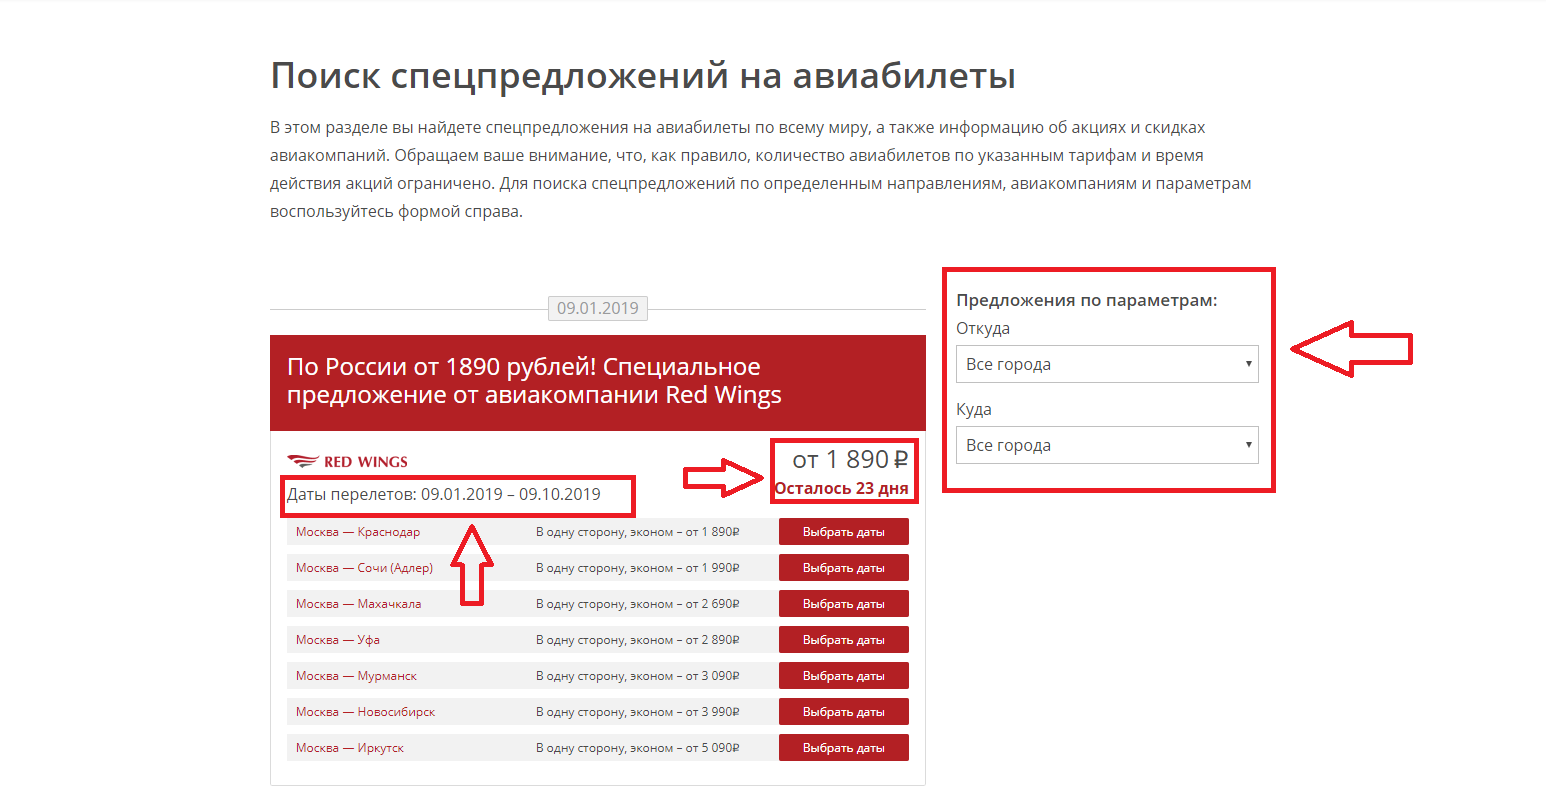Choose dates for Москва — Новосибирск
This screenshot has height=796, width=1546.
pos(844,712)
